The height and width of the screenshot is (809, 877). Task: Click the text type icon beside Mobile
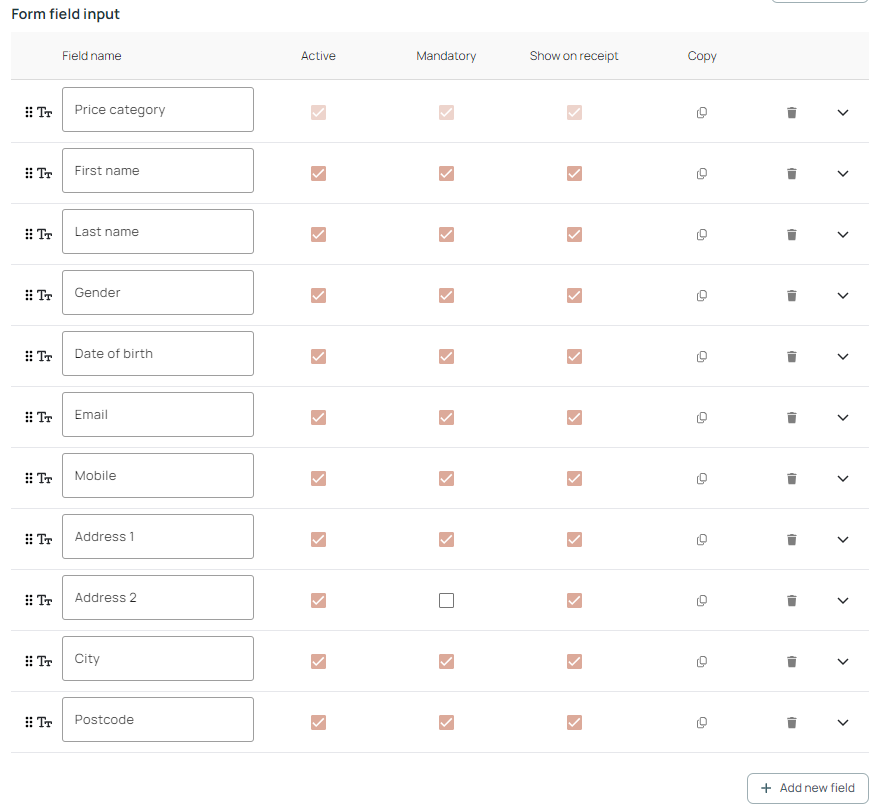45,479
